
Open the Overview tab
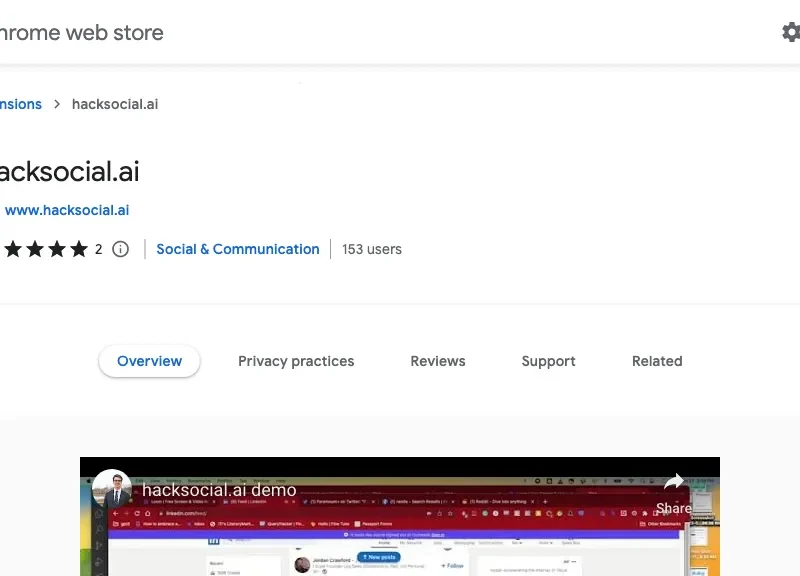149,361
